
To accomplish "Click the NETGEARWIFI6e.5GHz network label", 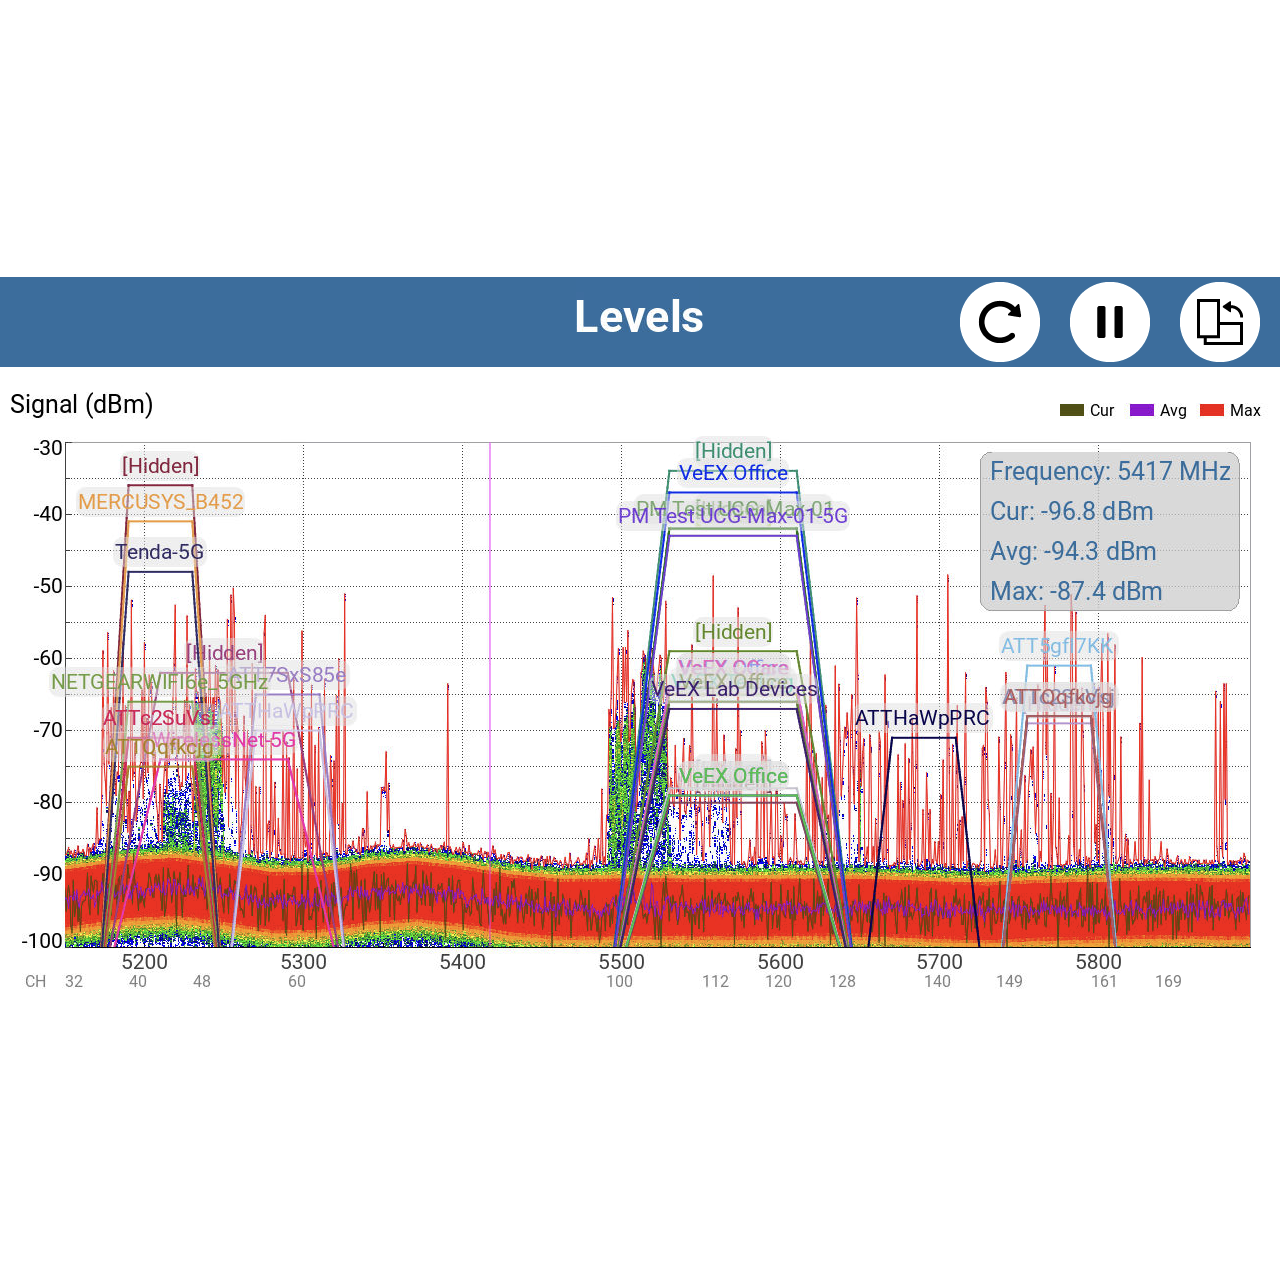I will [x=157, y=680].
